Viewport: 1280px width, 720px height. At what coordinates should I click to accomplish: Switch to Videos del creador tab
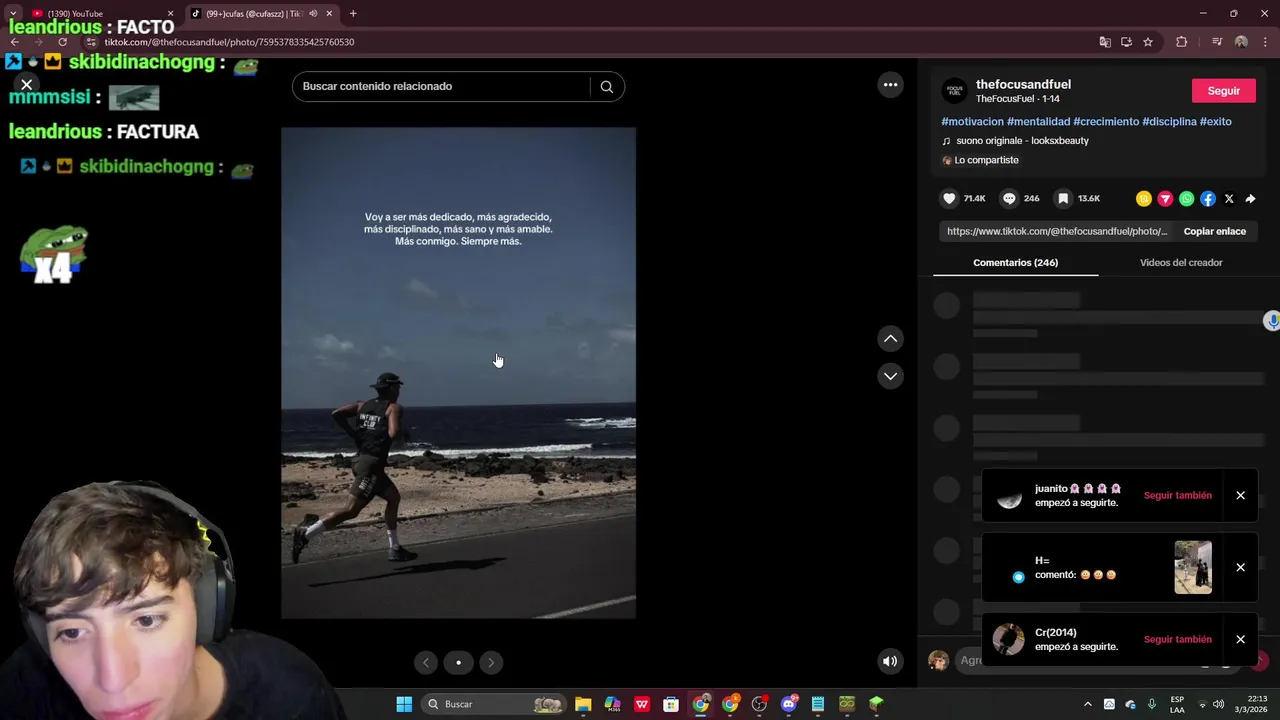coord(1181,262)
